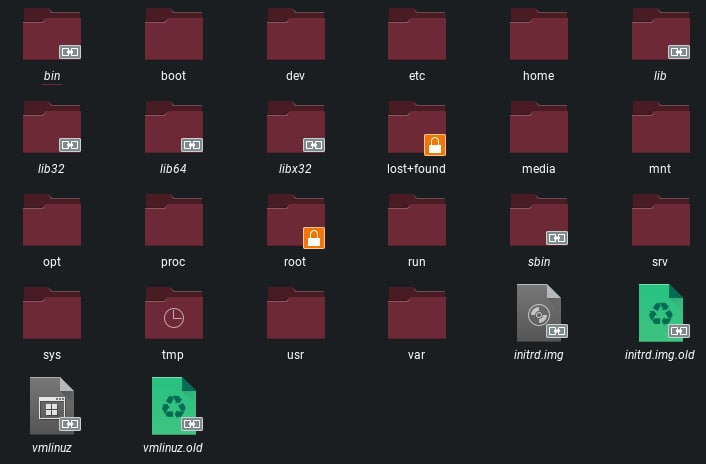
Task: Select the bin symlink folder icon
Action: click(x=52, y=34)
